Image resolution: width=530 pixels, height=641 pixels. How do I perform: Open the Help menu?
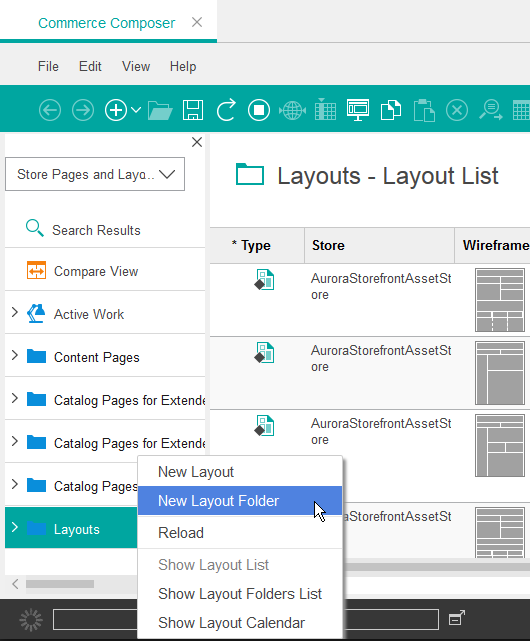[183, 66]
